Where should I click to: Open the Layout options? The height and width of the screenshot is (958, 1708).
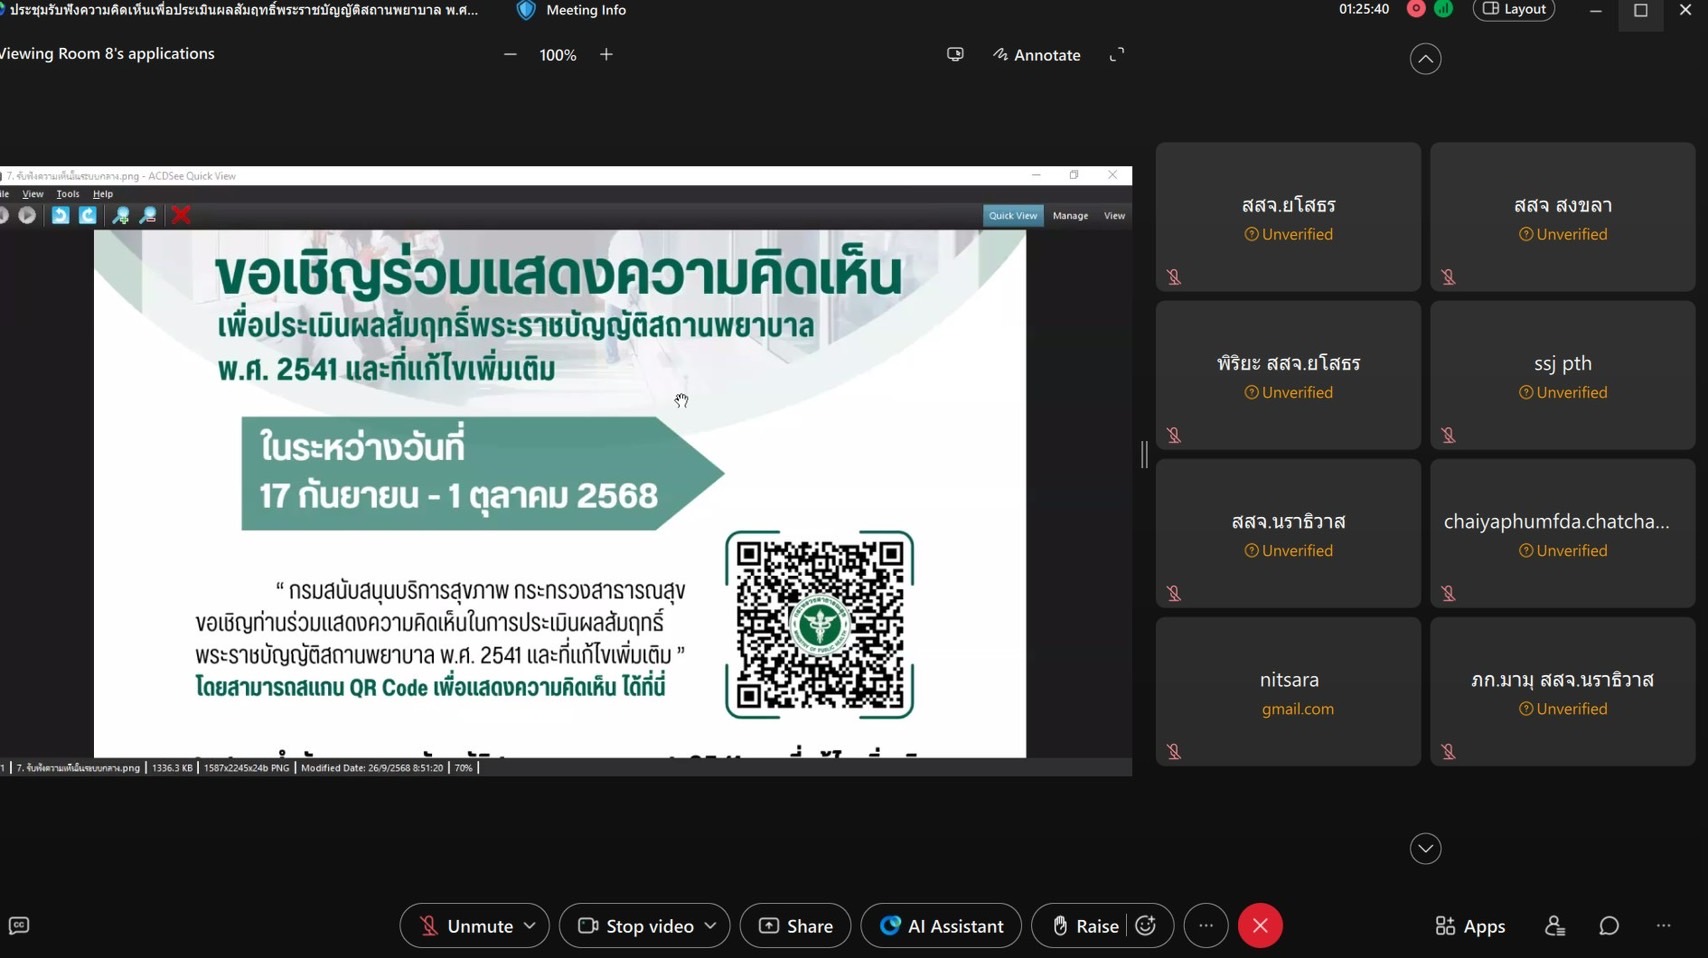[1513, 10]
